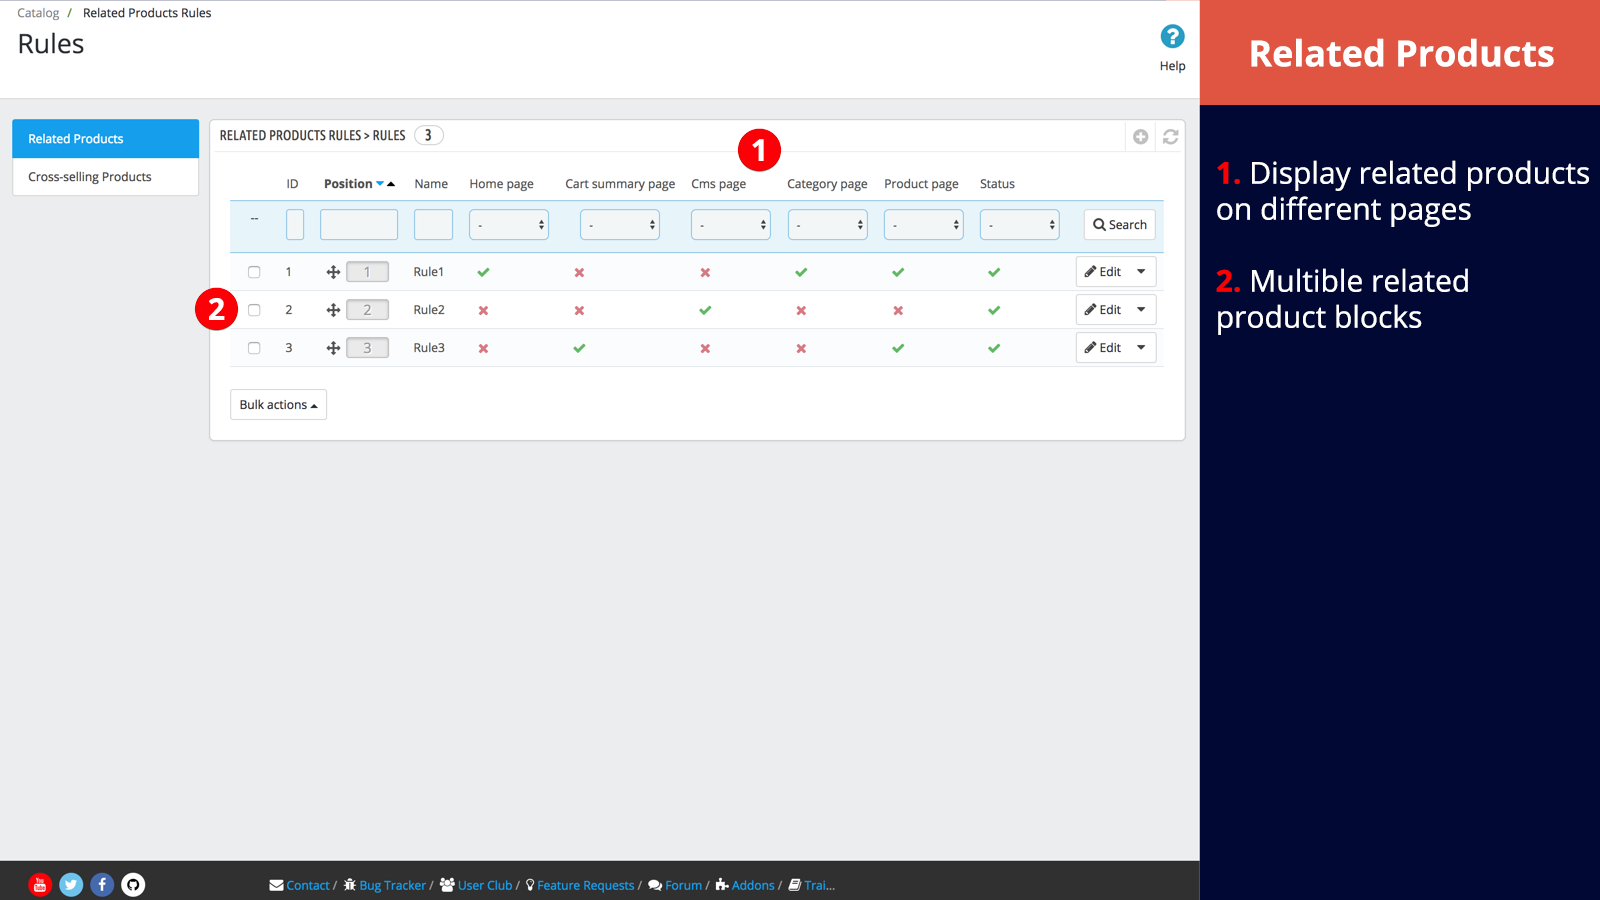Select the checkbox for Rule1
Image resolution: width=1600 pixels, height=900 pixels.
pyautogui.click(x=254, y=272)
